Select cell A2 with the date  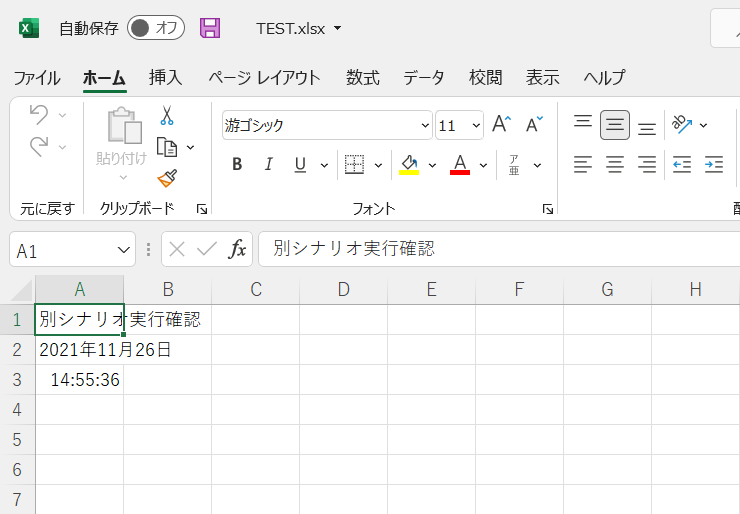79,350
